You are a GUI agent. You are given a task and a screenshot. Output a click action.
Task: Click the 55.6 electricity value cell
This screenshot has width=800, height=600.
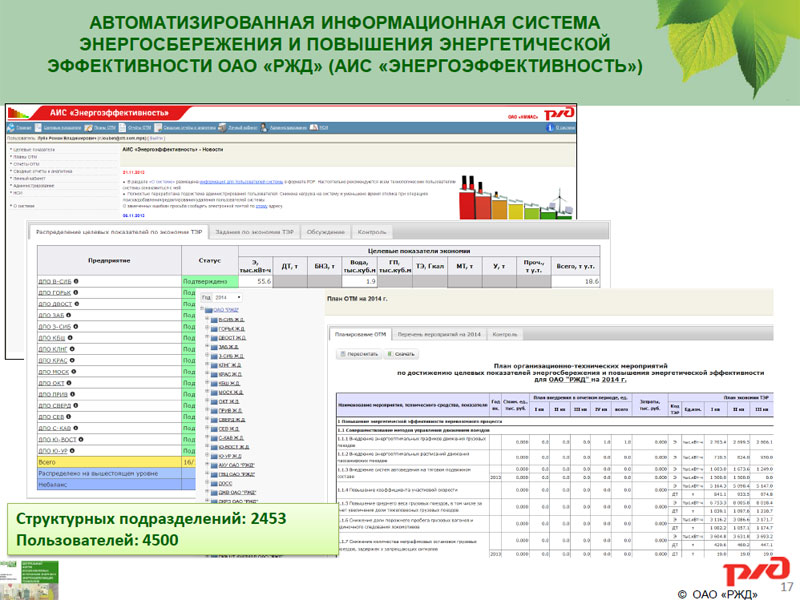[256, 281]
